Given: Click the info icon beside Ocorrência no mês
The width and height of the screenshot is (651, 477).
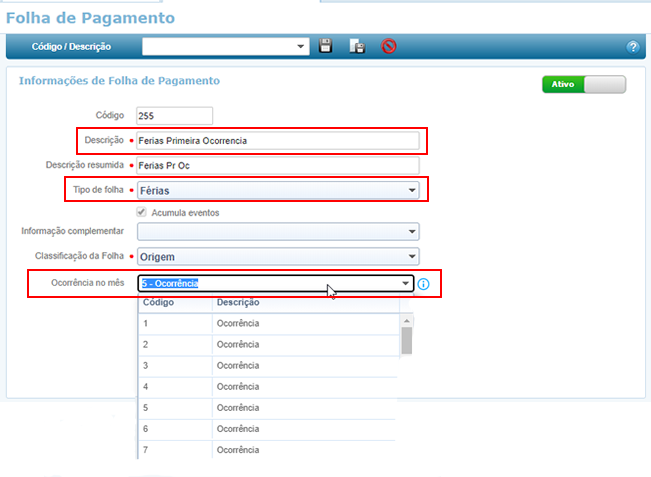Looking at the screenshot, I should pyautogui.click(x=422, y=284).
